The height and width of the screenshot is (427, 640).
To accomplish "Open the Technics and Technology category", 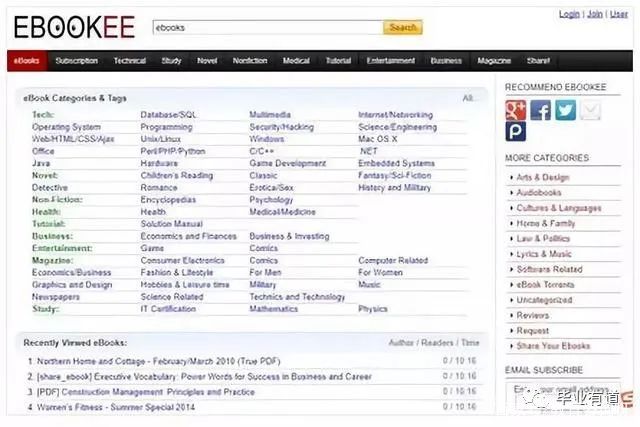I will pos(297,297).
